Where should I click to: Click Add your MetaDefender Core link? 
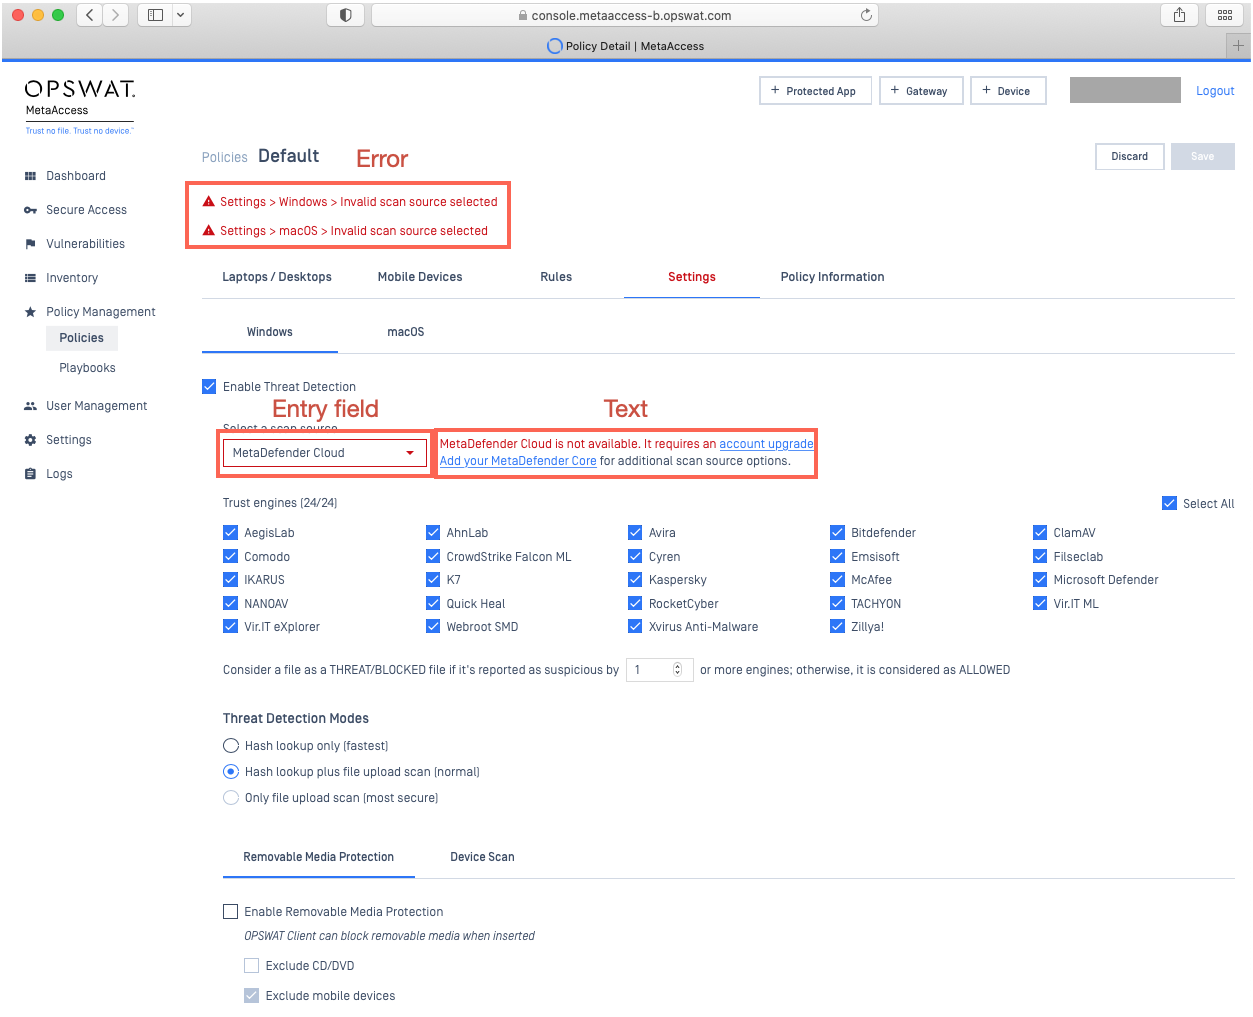(518, 461)
